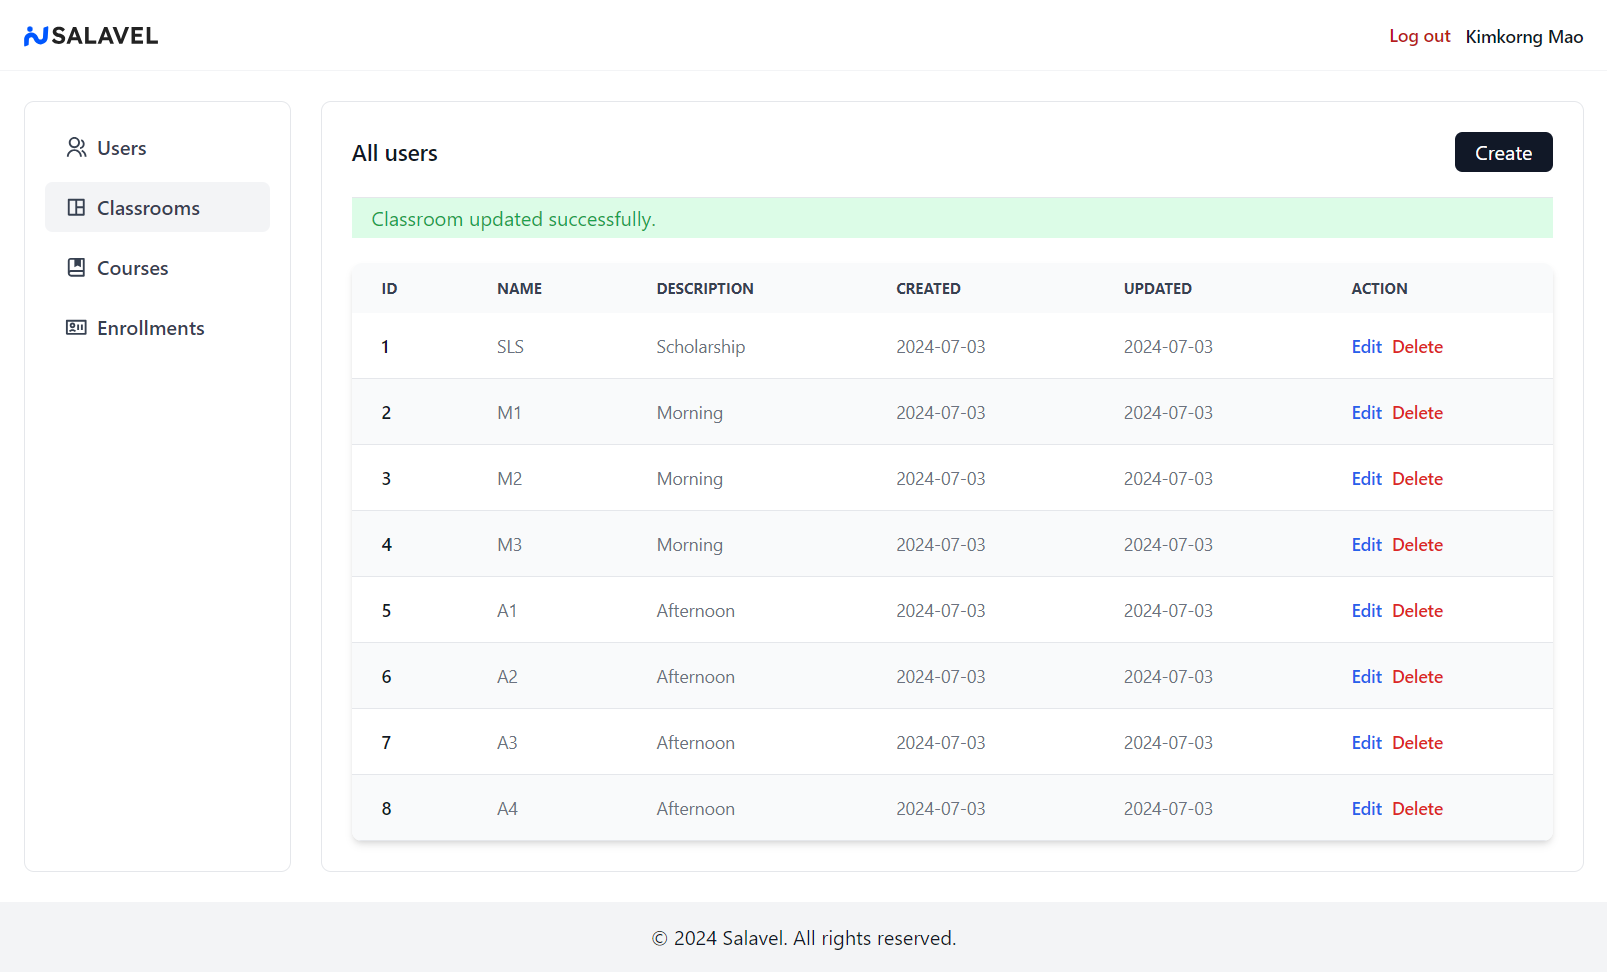This screenshot has width=1607, height=972.
Task: Edit the A1 Afternoon classroom
Action: tap(1366, 611)
